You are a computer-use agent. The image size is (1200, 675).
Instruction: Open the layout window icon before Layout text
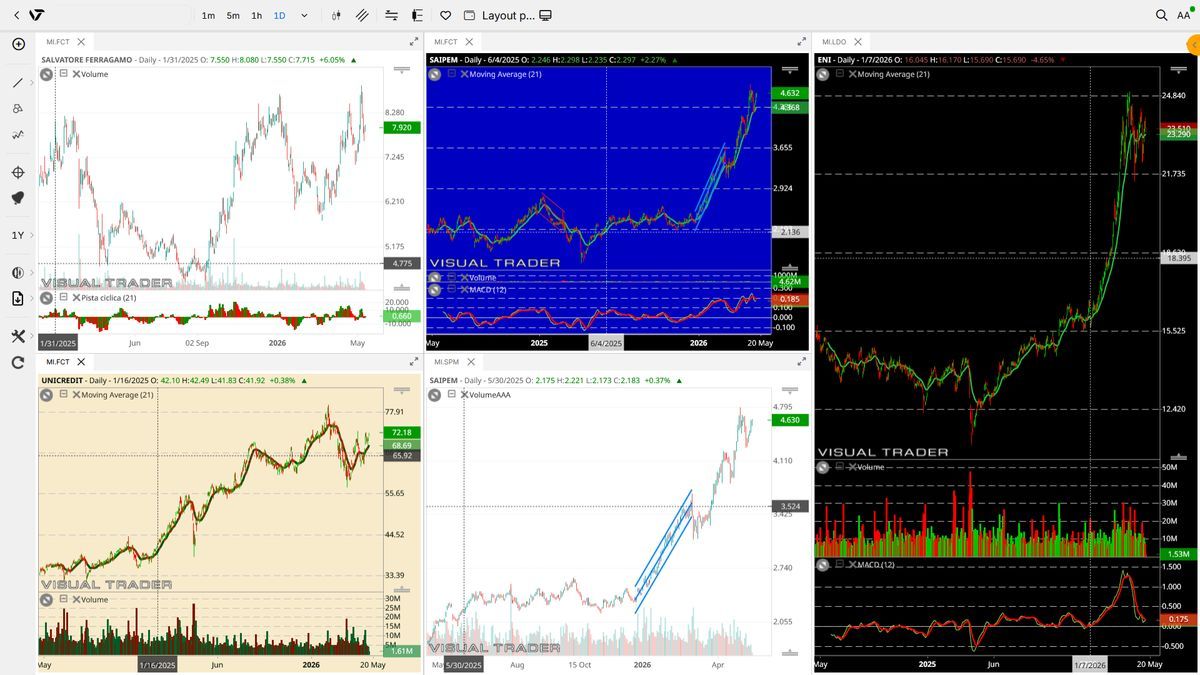pyautogui.click(x=469, y=15)
